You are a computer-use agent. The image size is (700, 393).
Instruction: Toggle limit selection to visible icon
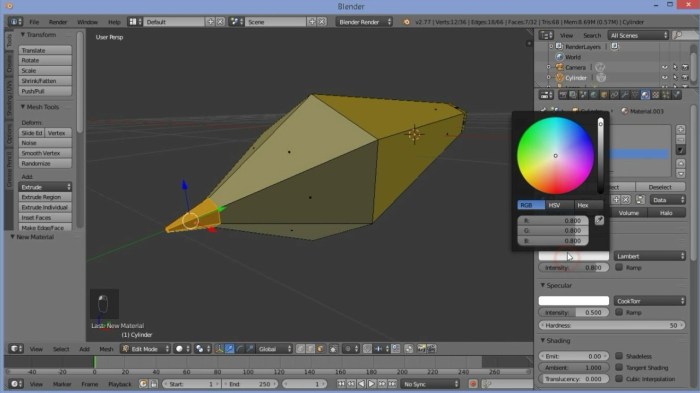[333, 349]
